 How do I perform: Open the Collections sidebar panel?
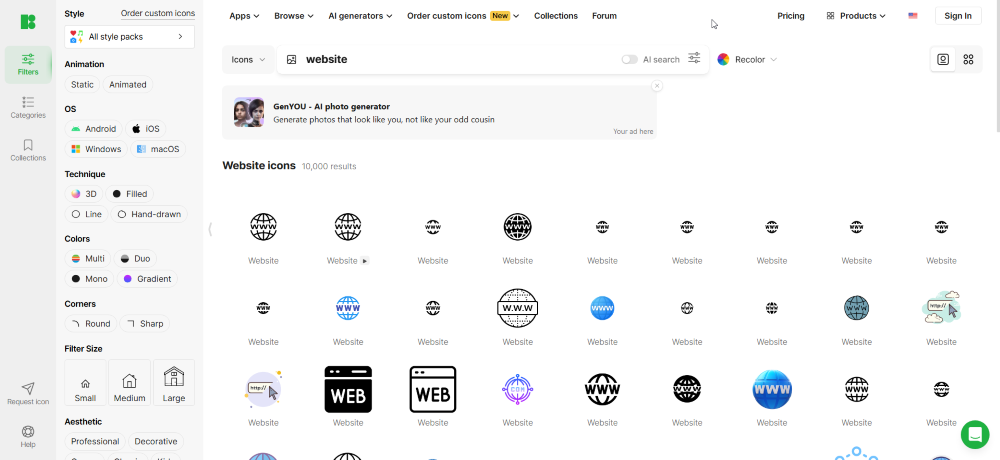pyautogui.click(x=28, y=151)
